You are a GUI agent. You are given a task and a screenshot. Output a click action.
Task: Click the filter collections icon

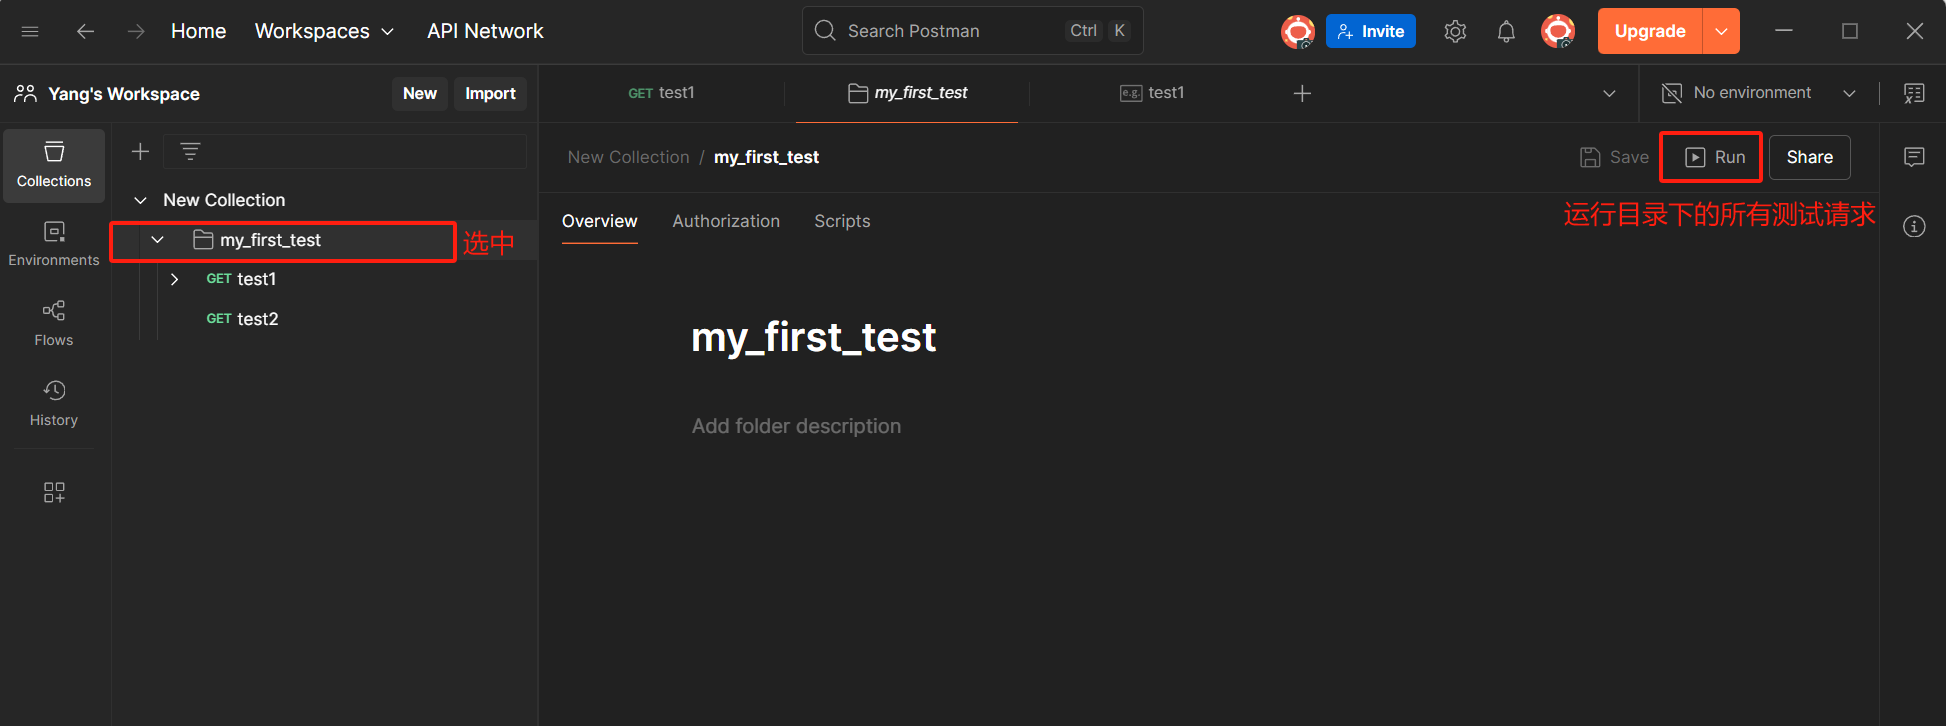click(x=190, y=151)
